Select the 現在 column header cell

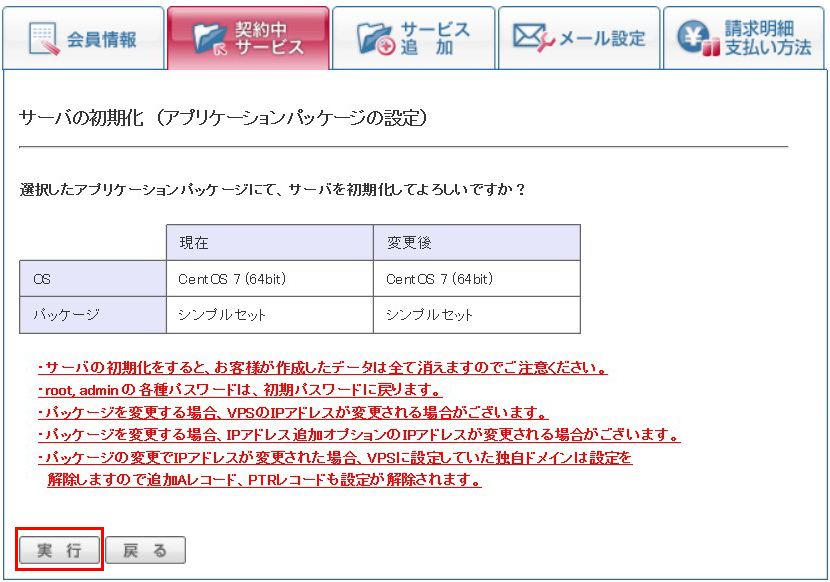269,243
